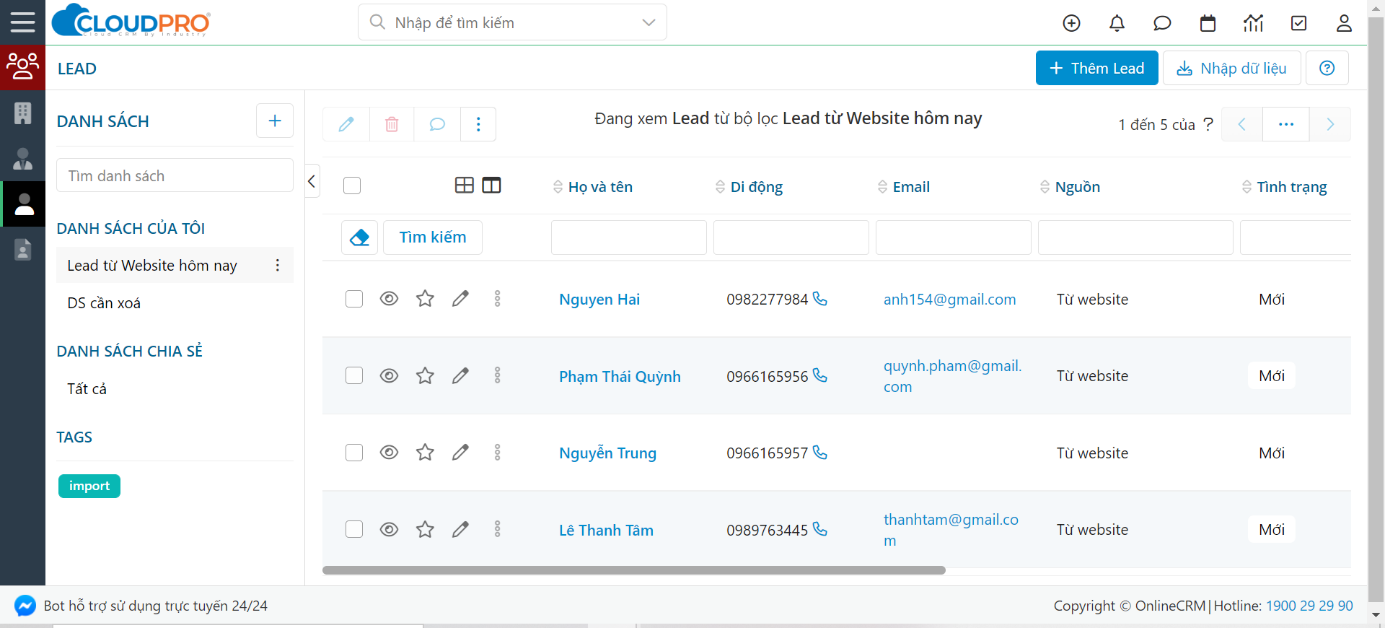Open options menu for Lead từ Website hôm nay
This screenshot has width=1385, height=628.
[278, 266]
